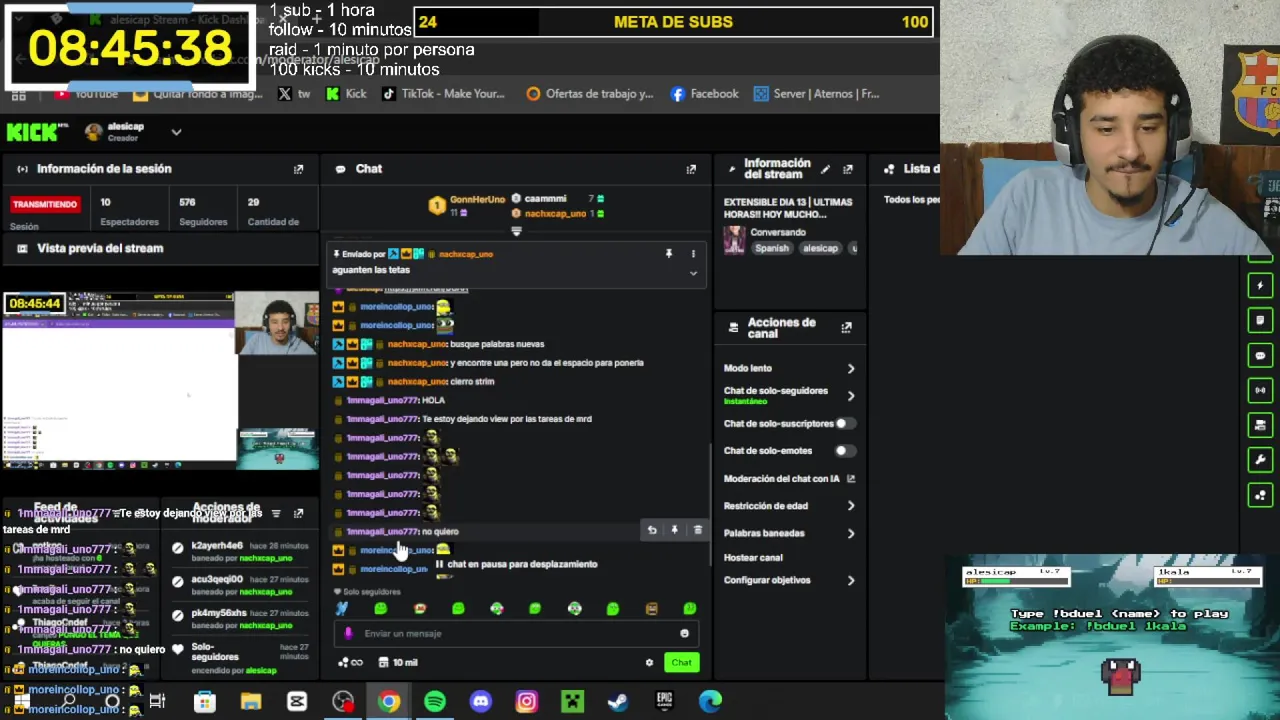The image size is (1280, 720).
Task: Edit stream info with pencil icon
Action: (x=825, y=169)
